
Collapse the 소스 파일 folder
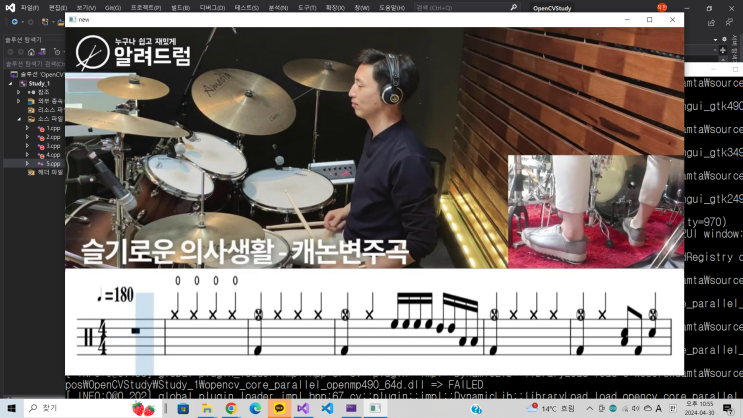[18, 119]
